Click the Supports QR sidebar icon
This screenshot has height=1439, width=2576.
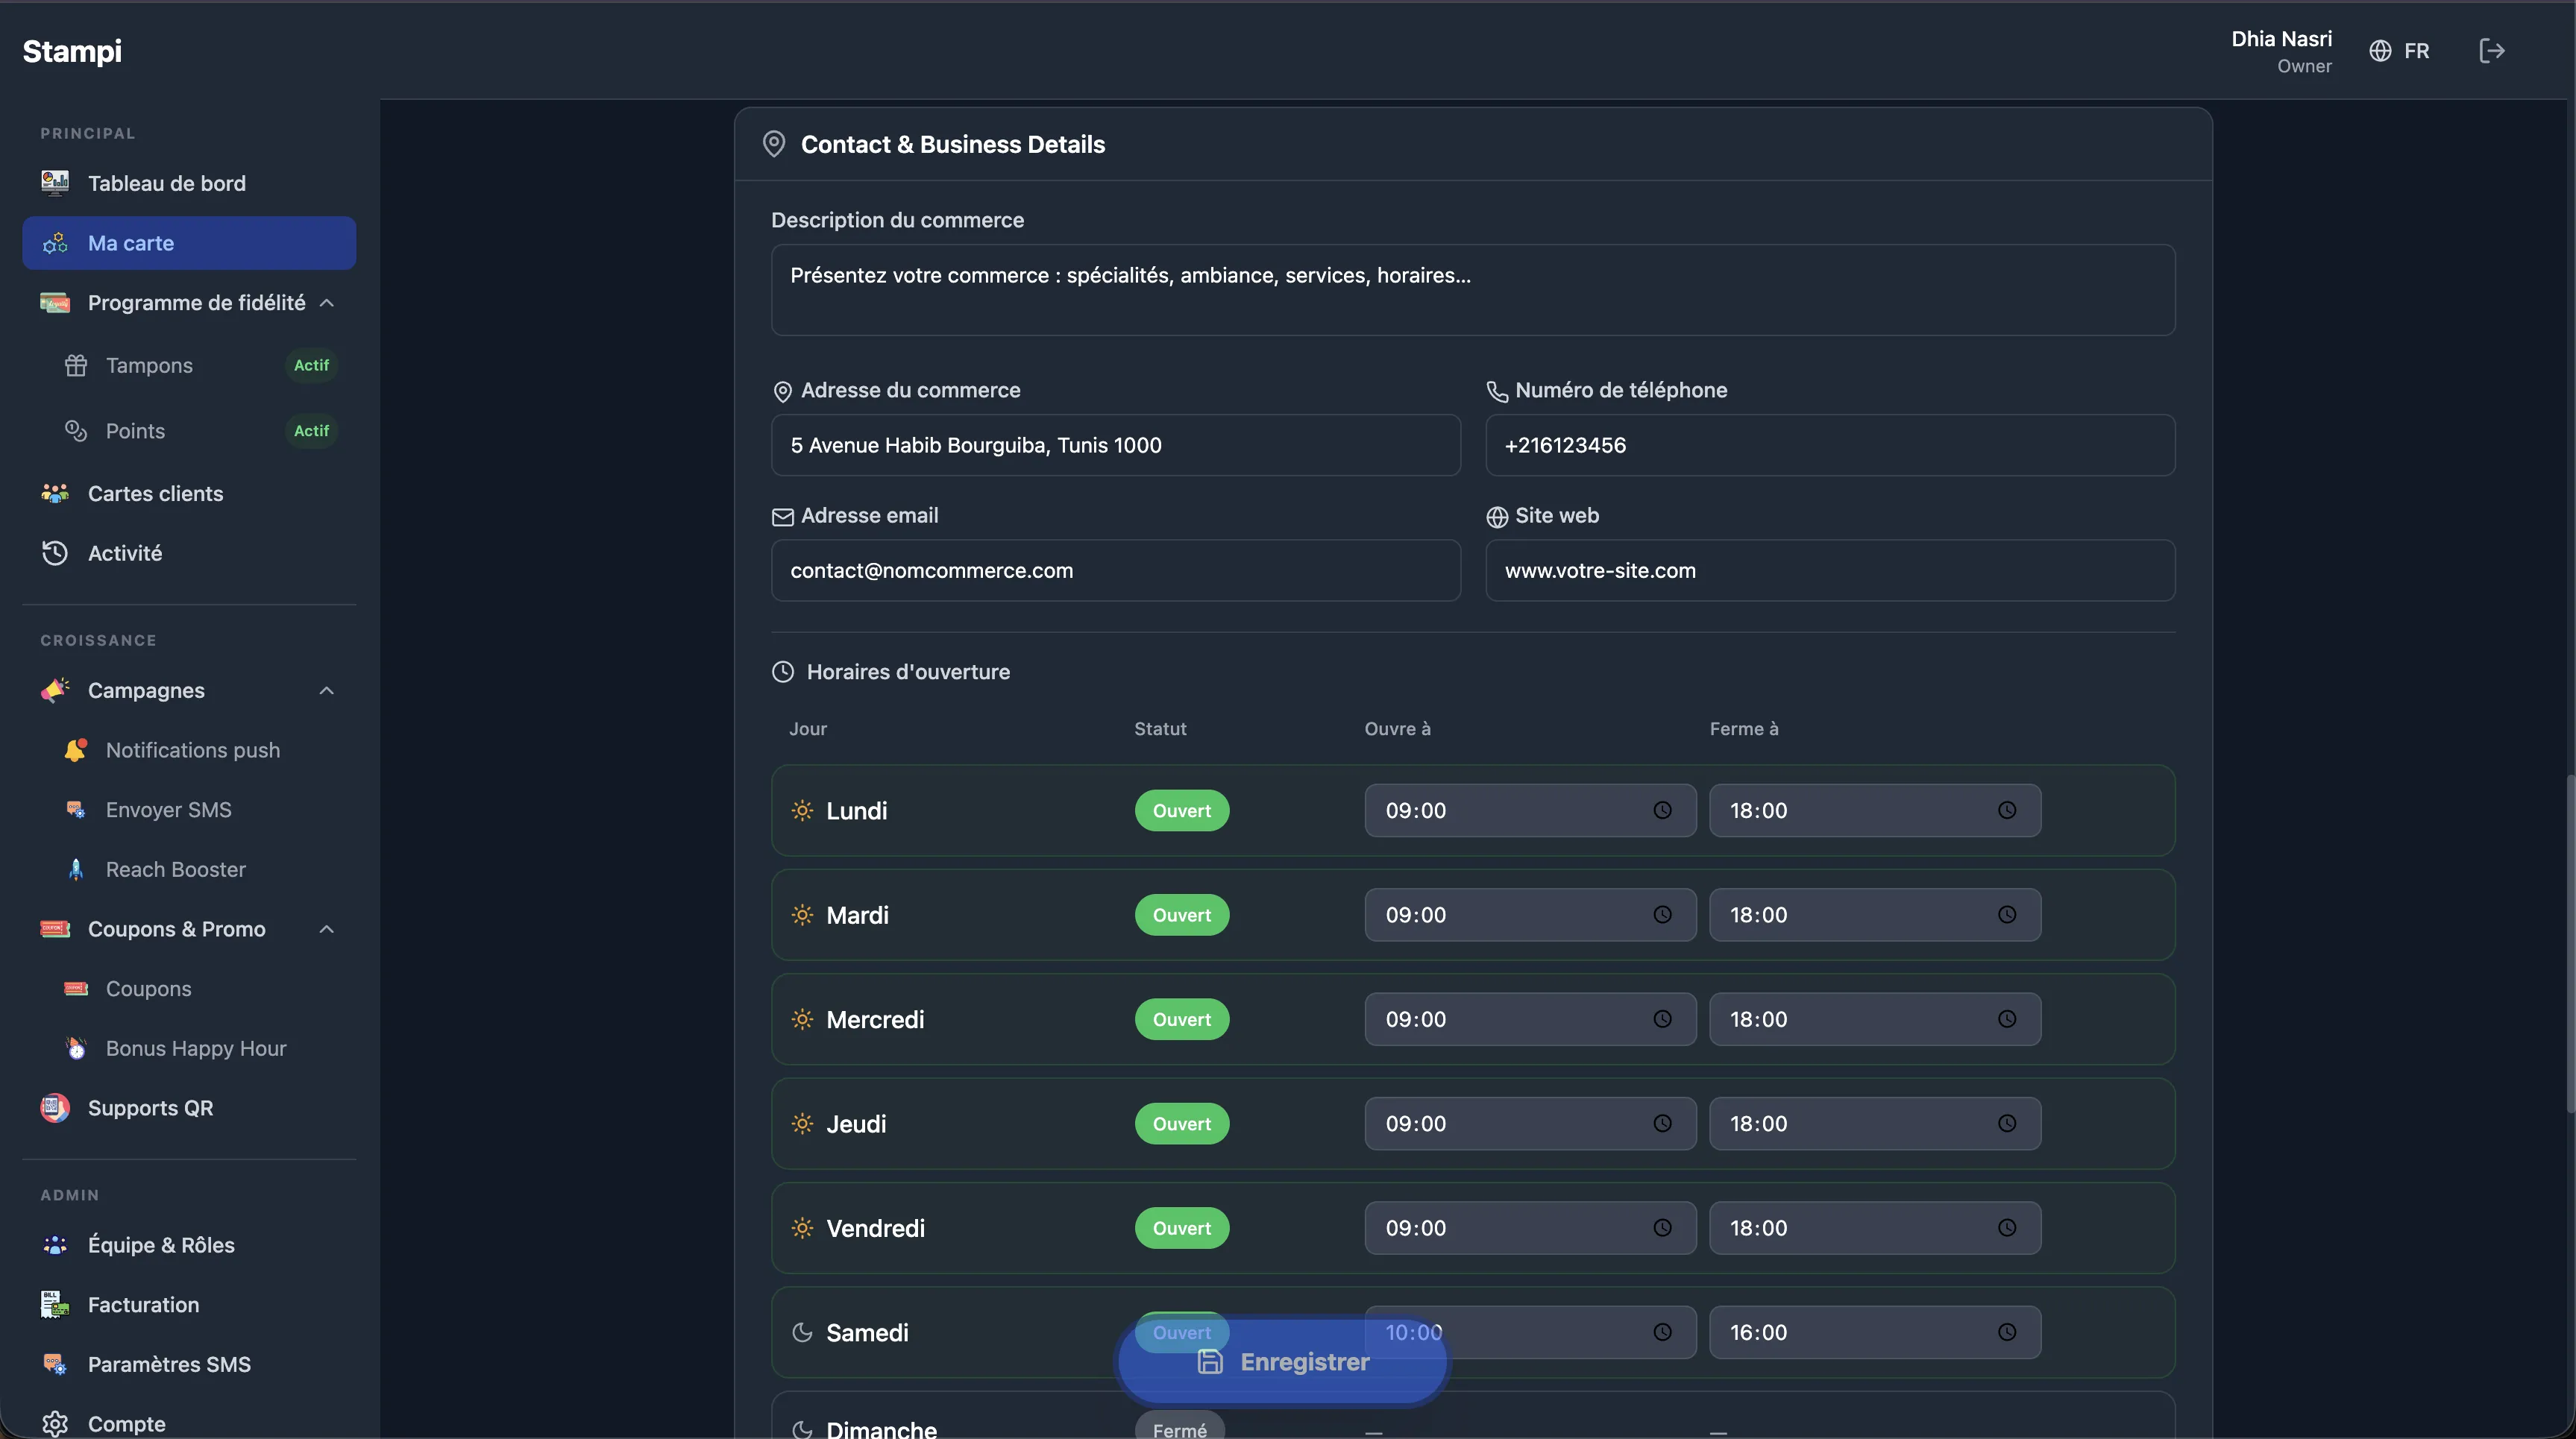[x=55, y=1108]
